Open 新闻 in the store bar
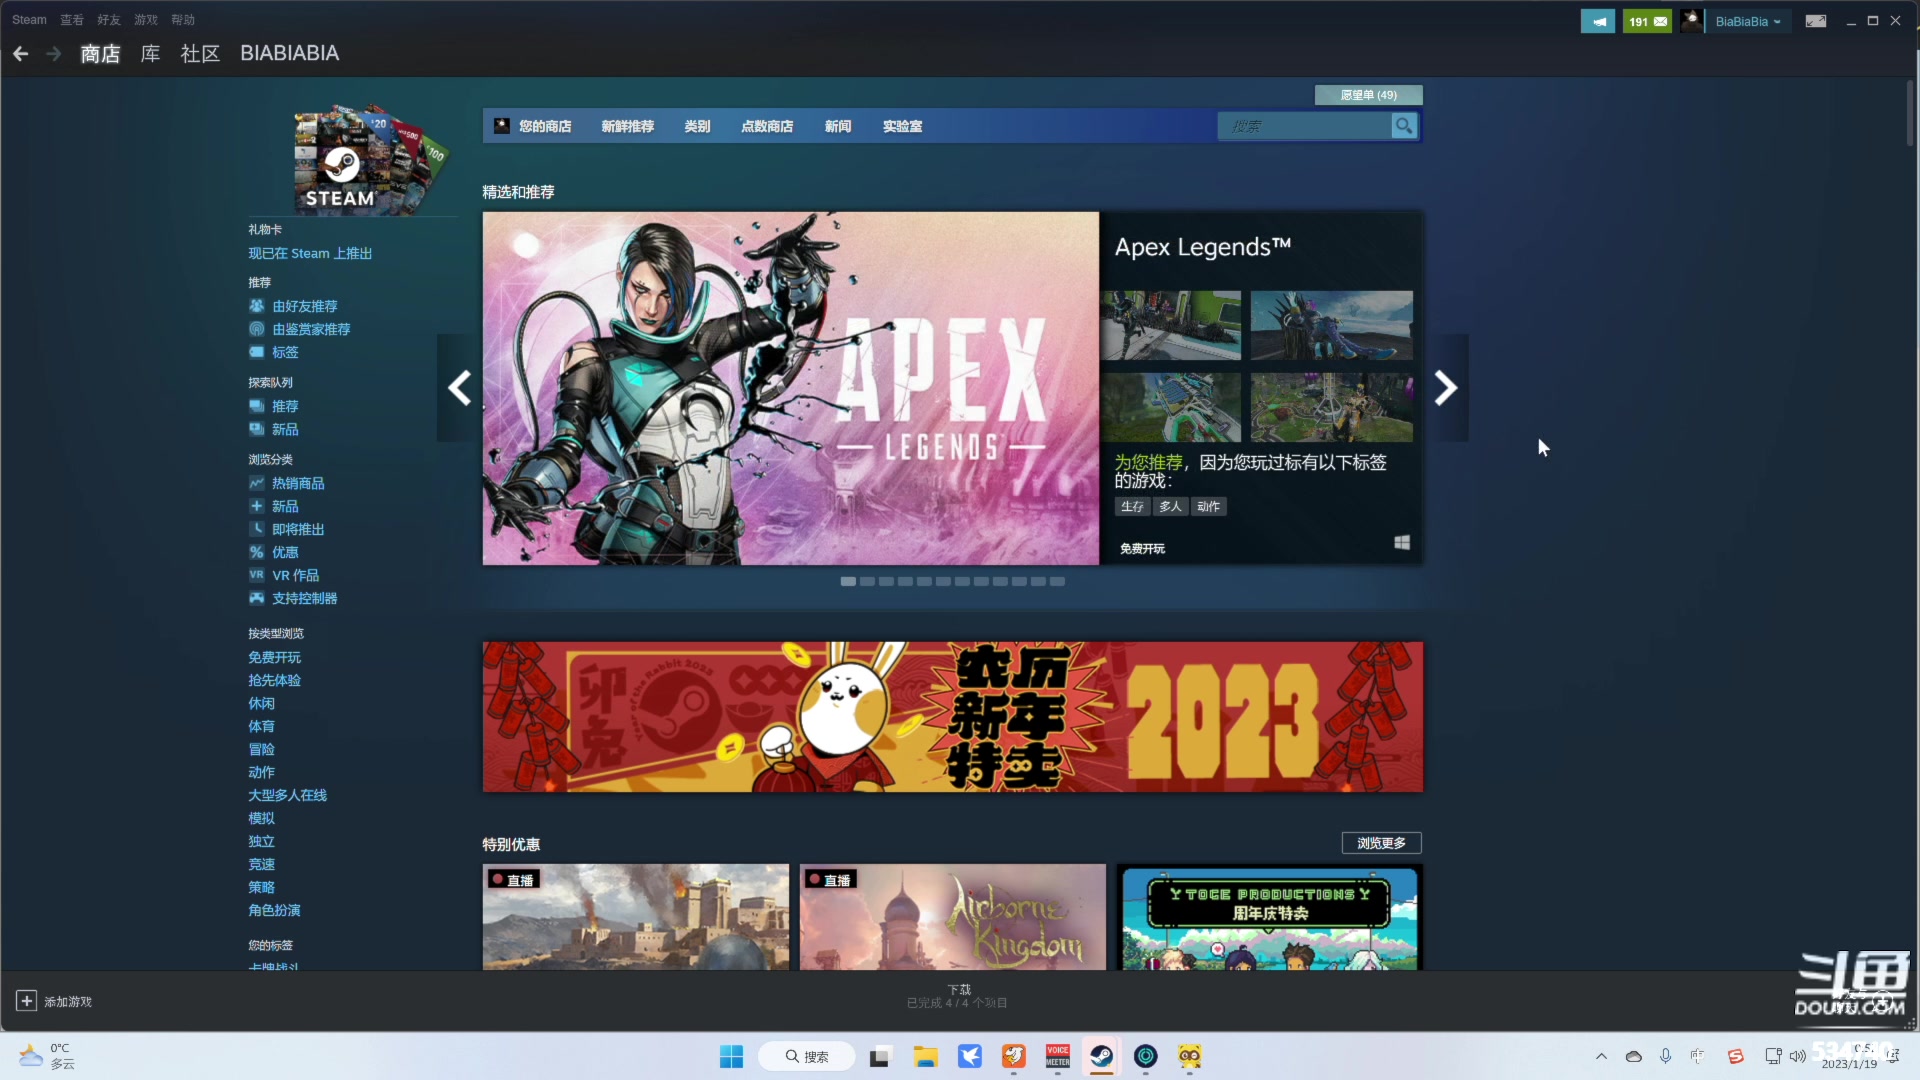Viewport: 1920px width, 1080px height. click(838, 126)
